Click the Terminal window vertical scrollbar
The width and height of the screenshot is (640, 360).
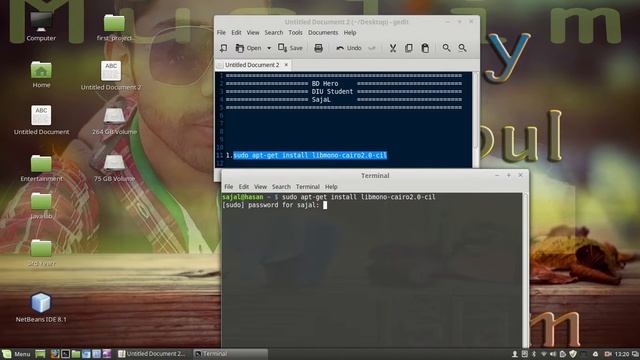click(525, 269)
